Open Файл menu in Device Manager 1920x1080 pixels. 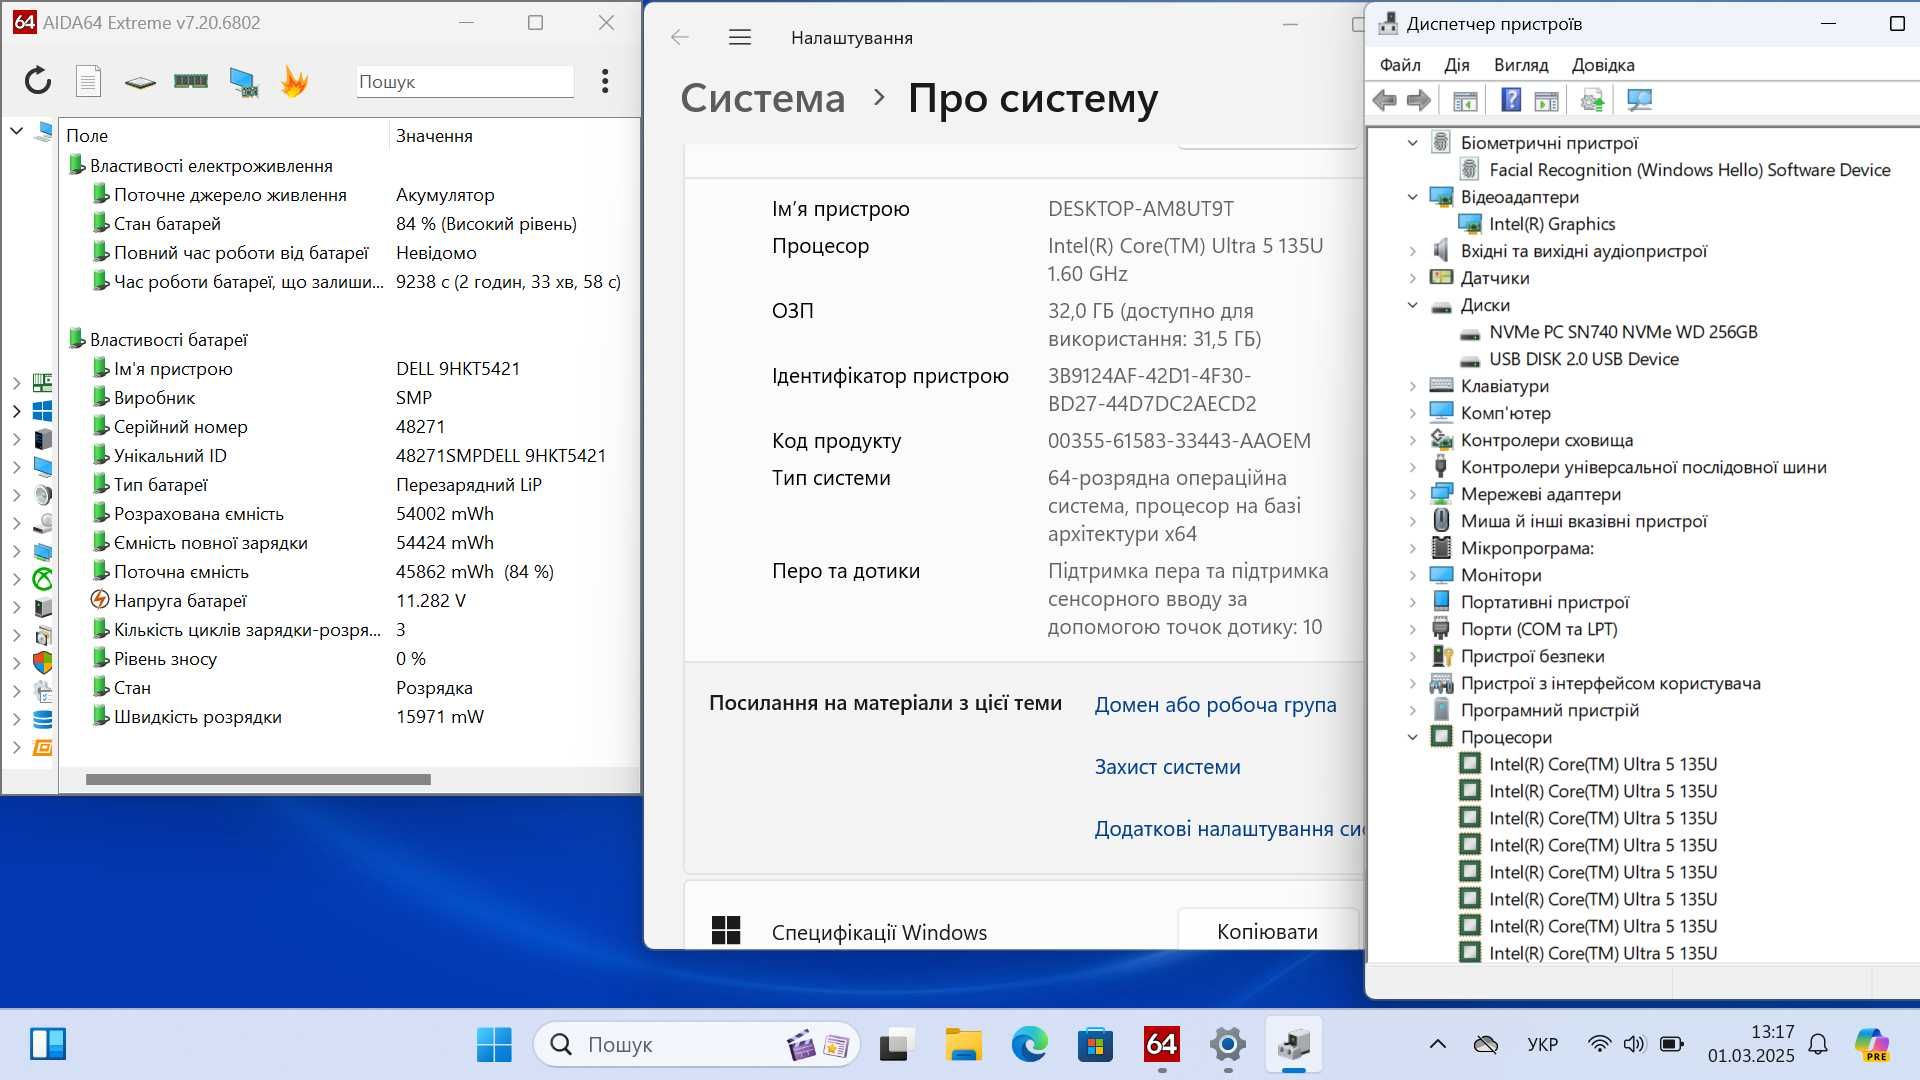pyautogui.click(x=1400, y=65)
